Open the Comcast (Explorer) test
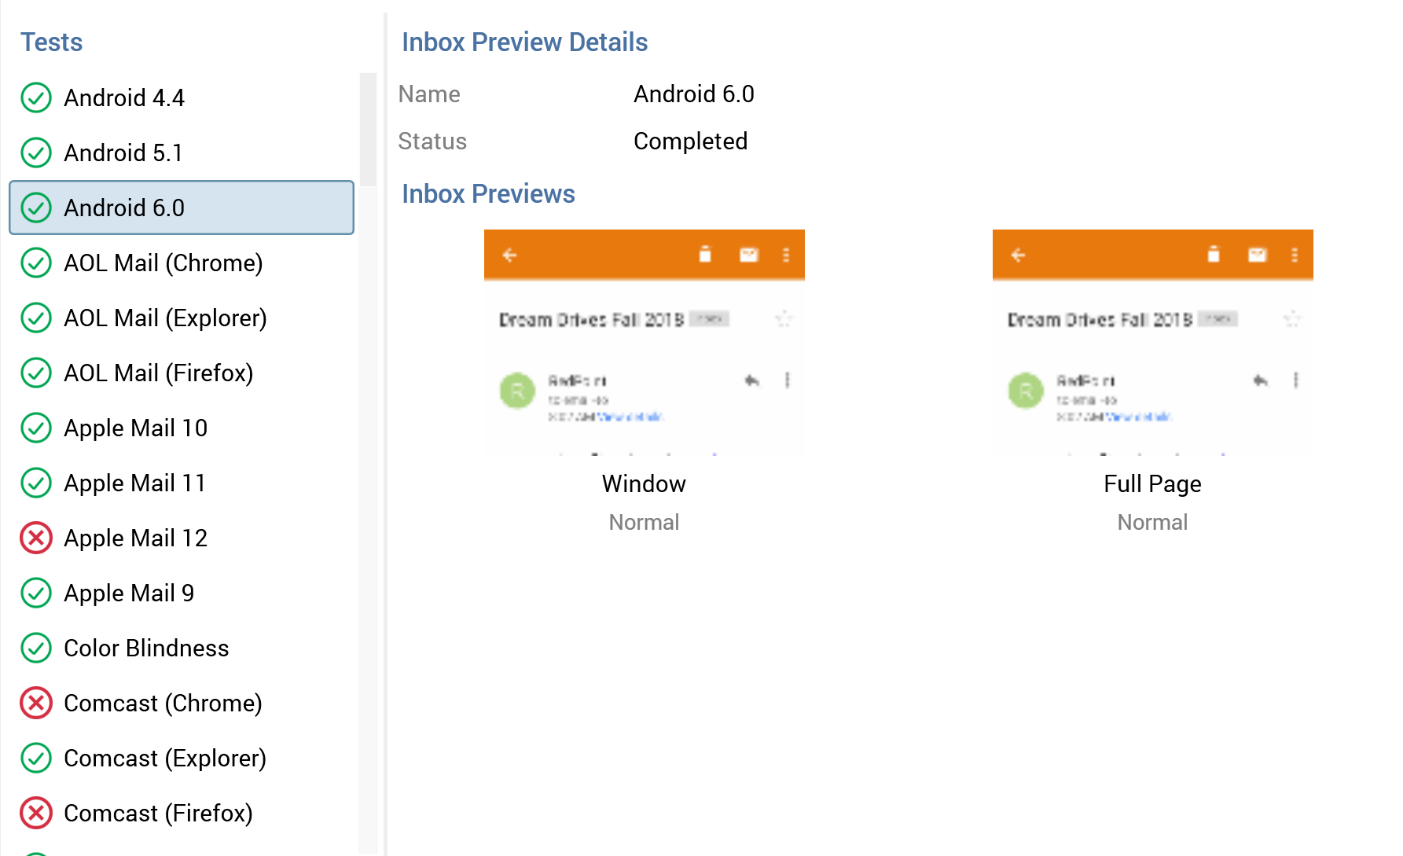1403x856 pixels. coord(165,758)
